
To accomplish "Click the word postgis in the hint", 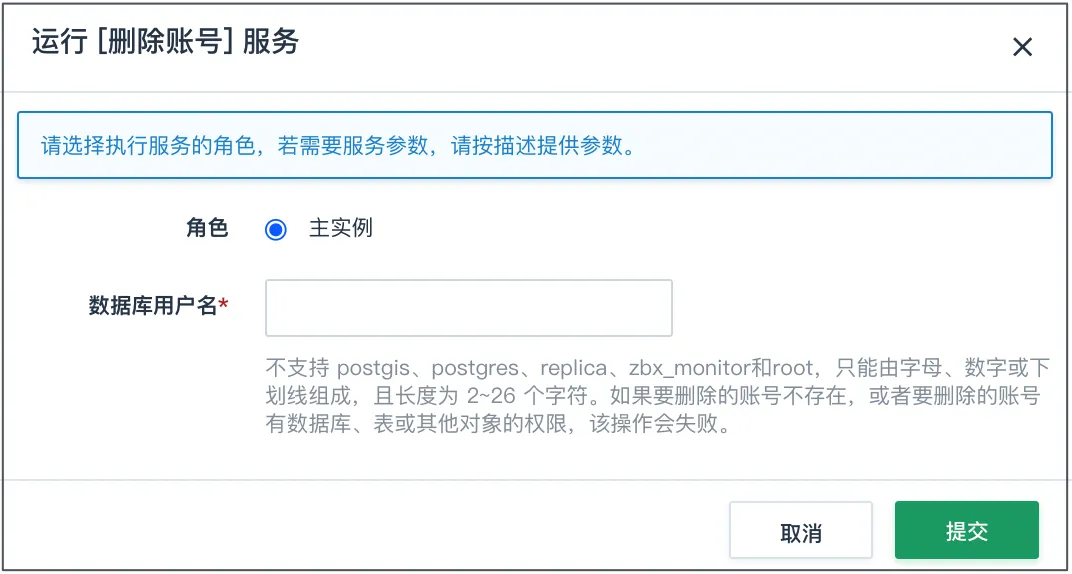I will pos(373,369).
